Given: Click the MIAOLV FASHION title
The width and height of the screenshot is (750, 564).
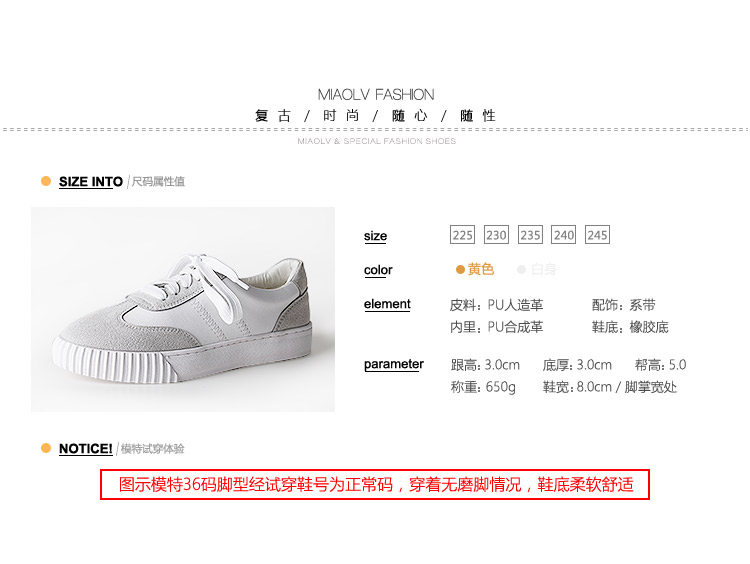Looking at the screenshot, I should tap(376, 94).
